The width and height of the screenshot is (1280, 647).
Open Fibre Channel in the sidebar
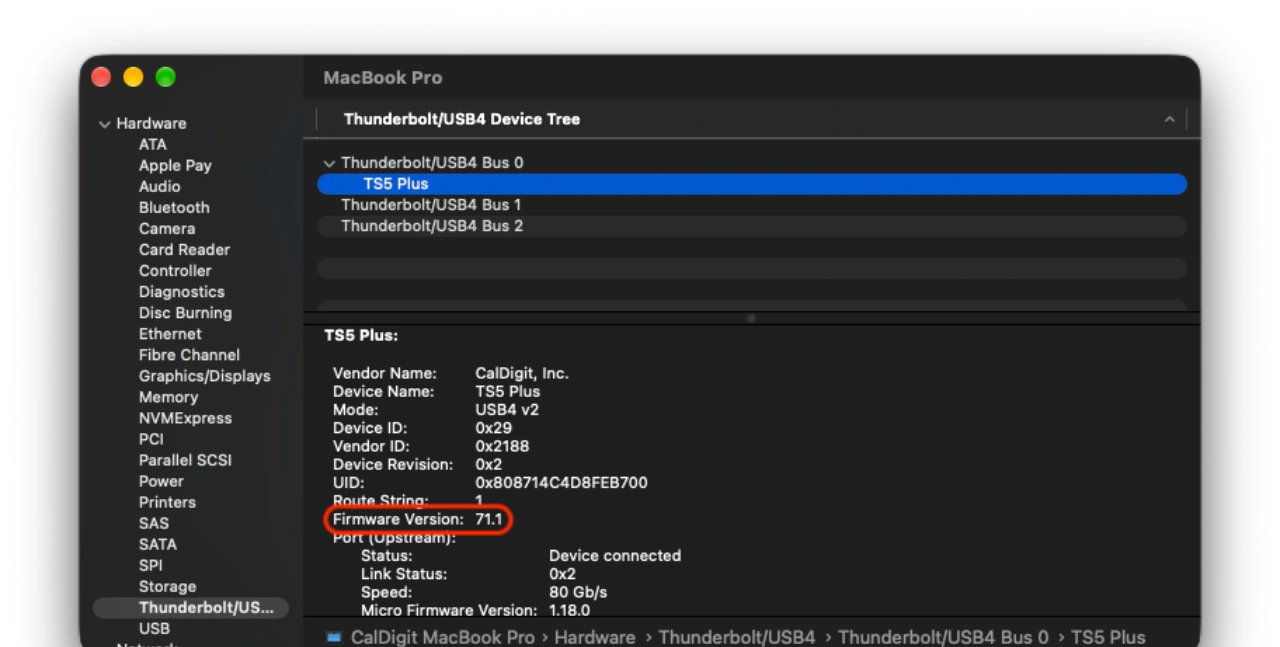pyautogui.click(x=189, y=354)
